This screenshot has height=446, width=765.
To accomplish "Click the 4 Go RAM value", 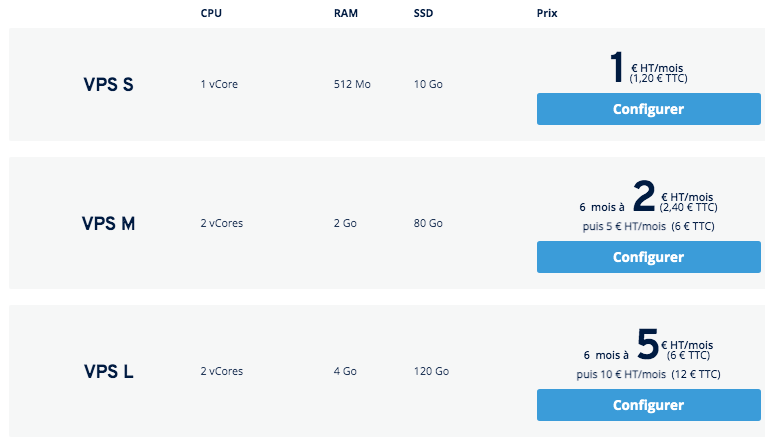I will [345, 371].
